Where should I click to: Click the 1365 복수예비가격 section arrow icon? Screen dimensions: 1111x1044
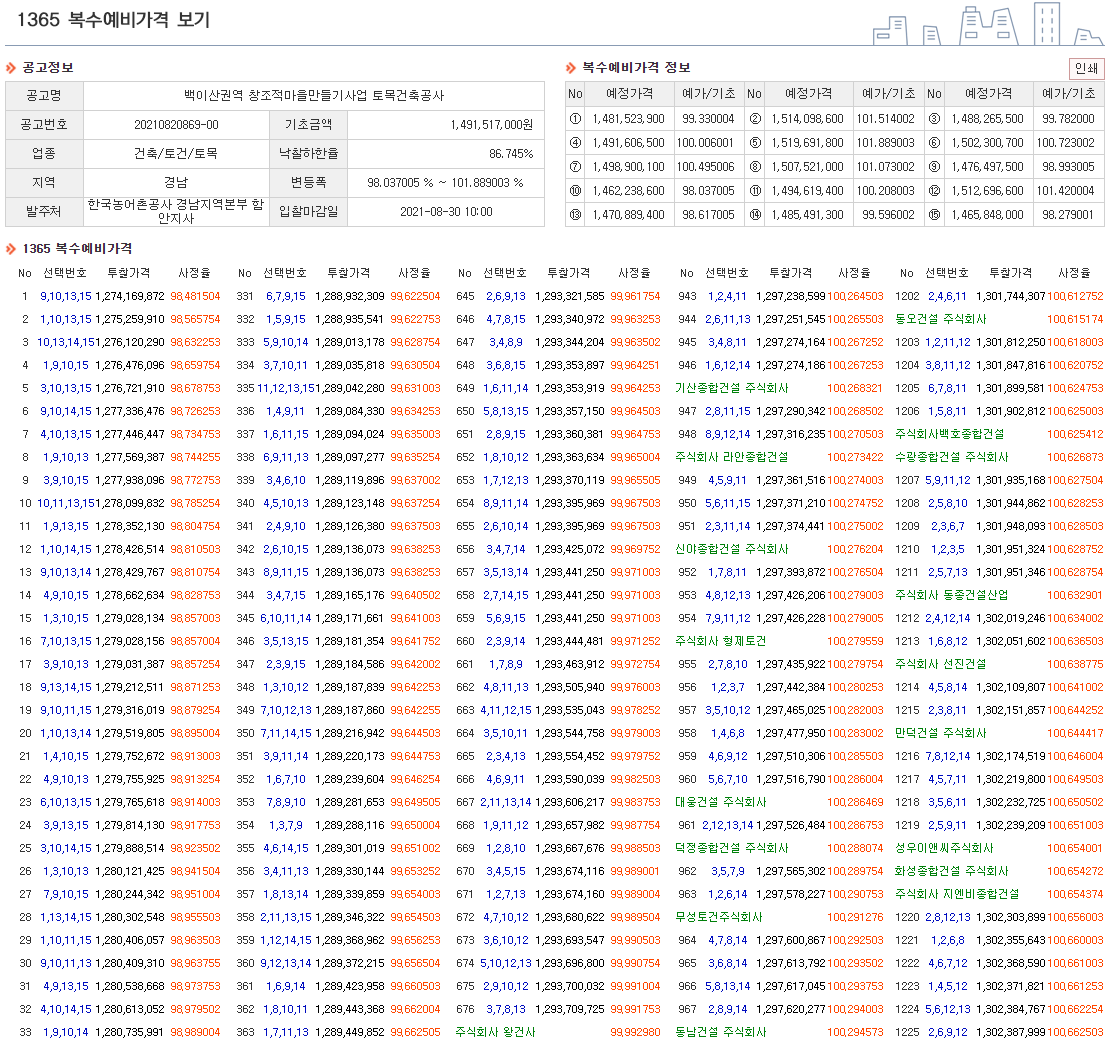coord(11,249)
